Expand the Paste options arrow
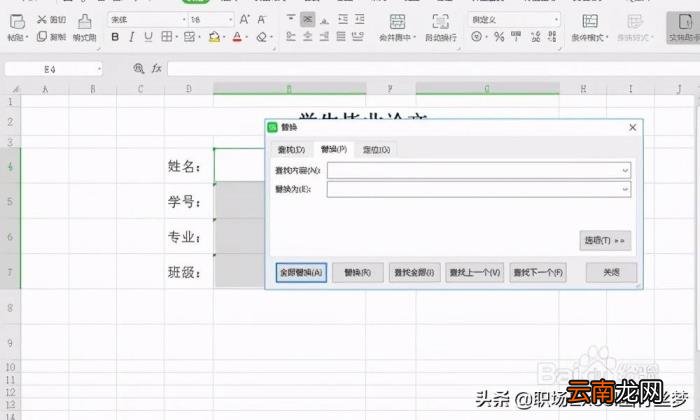 (x=27, y=38)
